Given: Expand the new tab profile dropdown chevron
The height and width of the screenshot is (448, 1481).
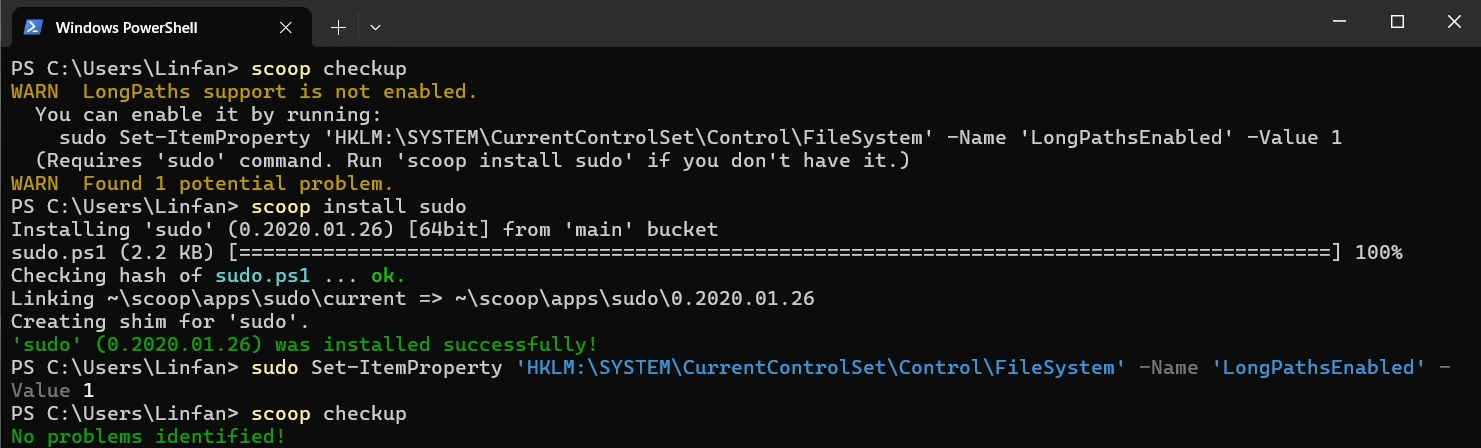Looking at the screenshot, I should tap(375, 26).
